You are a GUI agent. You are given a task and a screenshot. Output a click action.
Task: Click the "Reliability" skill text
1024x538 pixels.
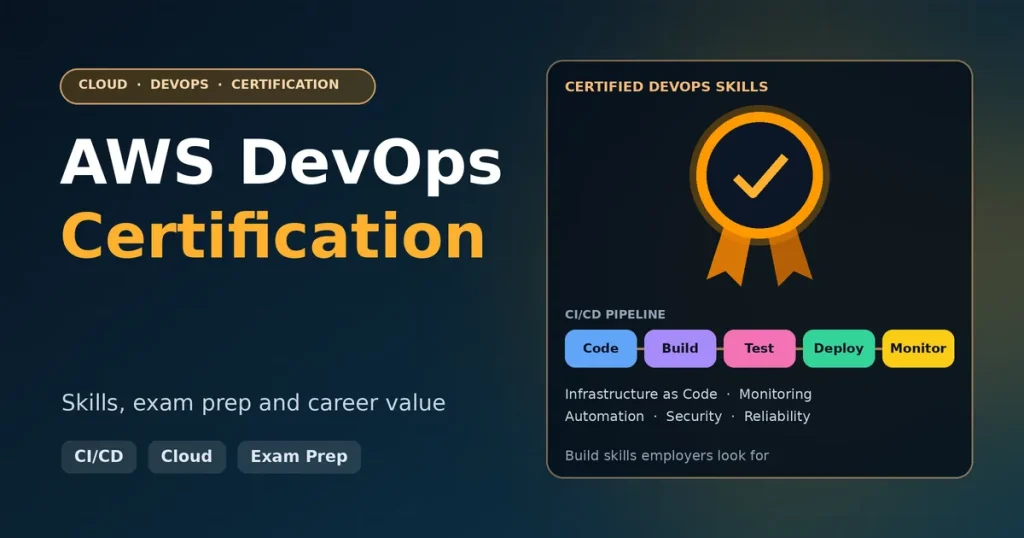pyautogui.click(x=777, y=417)
